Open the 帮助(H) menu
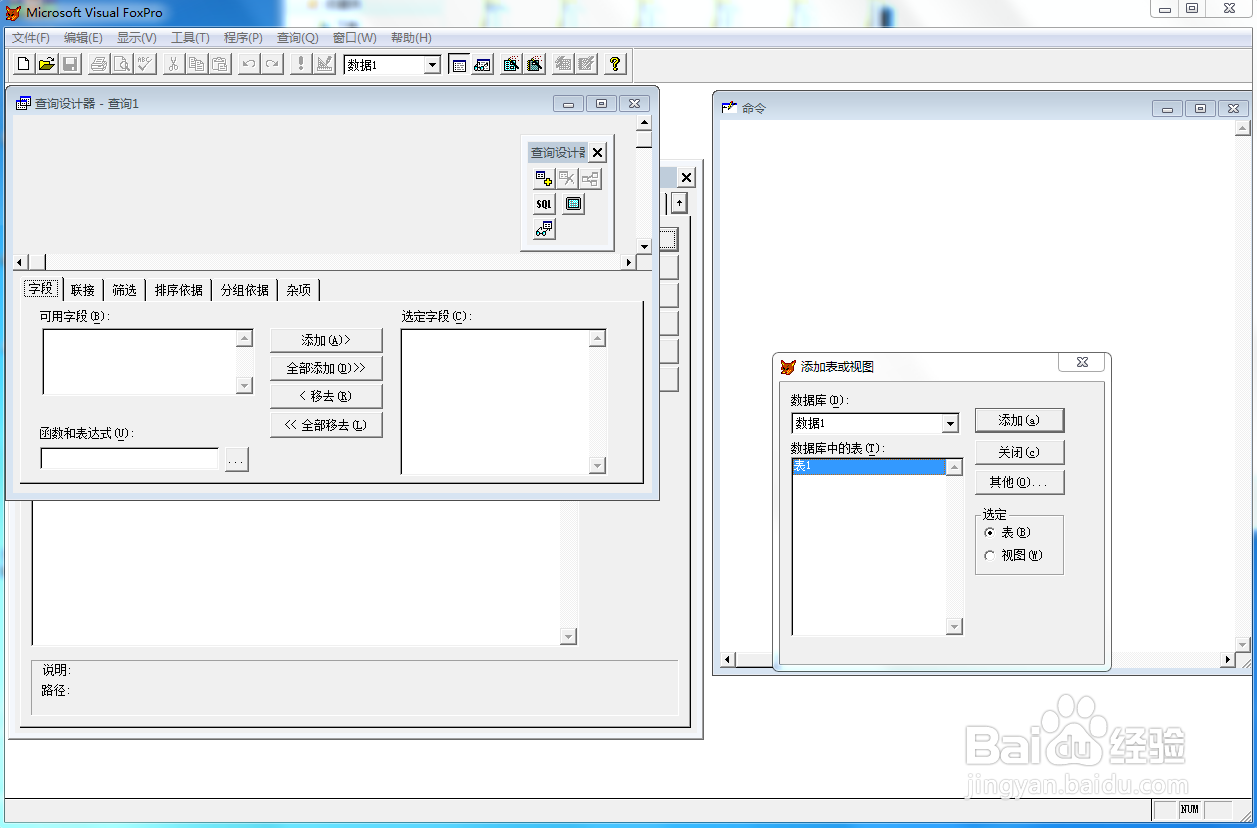1257x828 pixels. click(411, 38)
